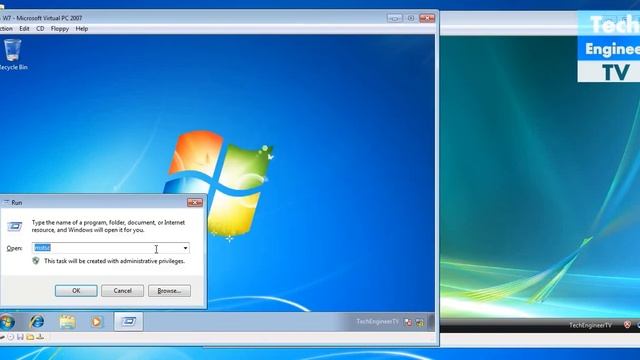Screen dimensions: 640x360
Task: Click the Action Center flag tray icon
Action: [x=408, y=322]
